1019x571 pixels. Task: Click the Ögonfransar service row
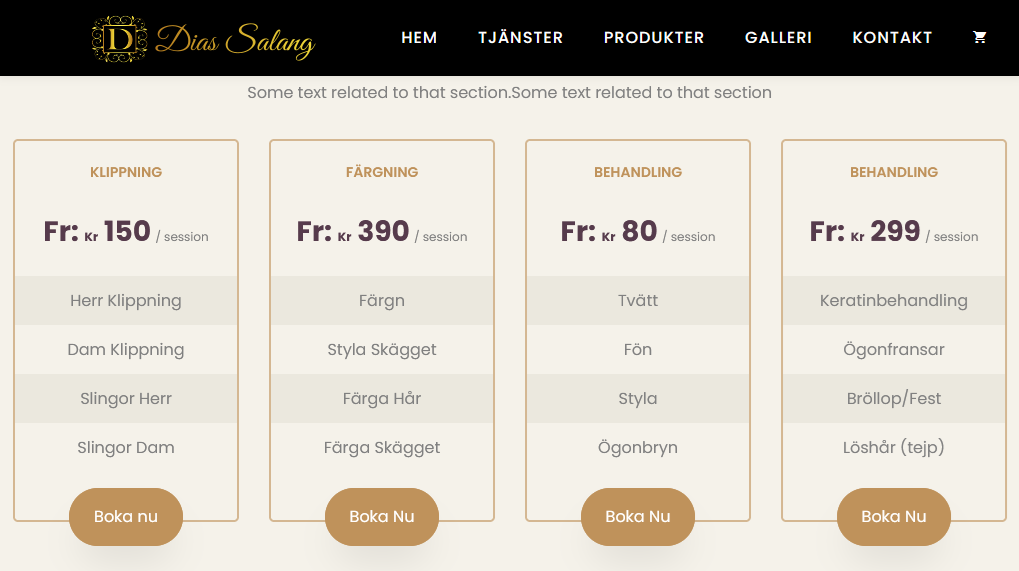(894, 349)
